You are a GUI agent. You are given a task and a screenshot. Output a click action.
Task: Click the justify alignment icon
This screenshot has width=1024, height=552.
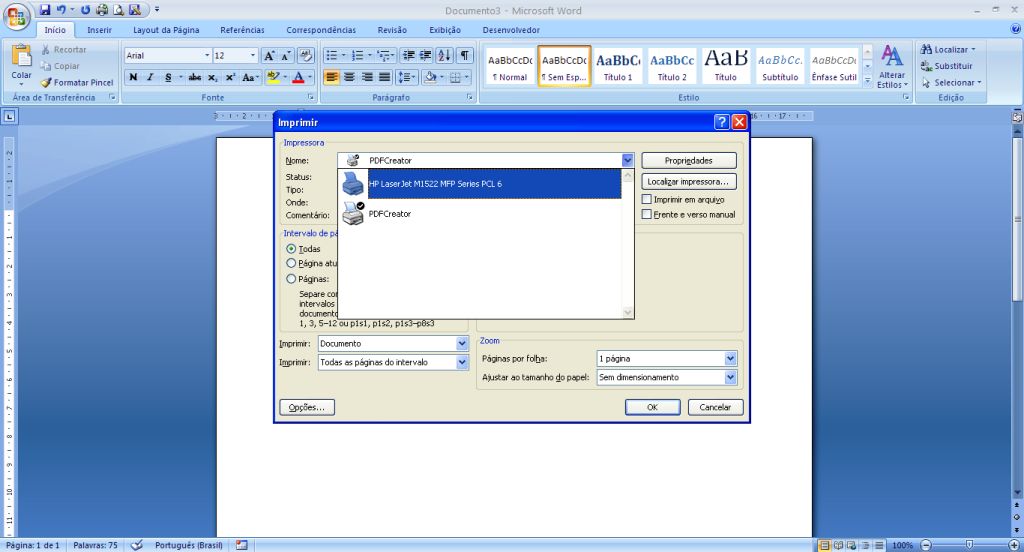pos(385,77)
